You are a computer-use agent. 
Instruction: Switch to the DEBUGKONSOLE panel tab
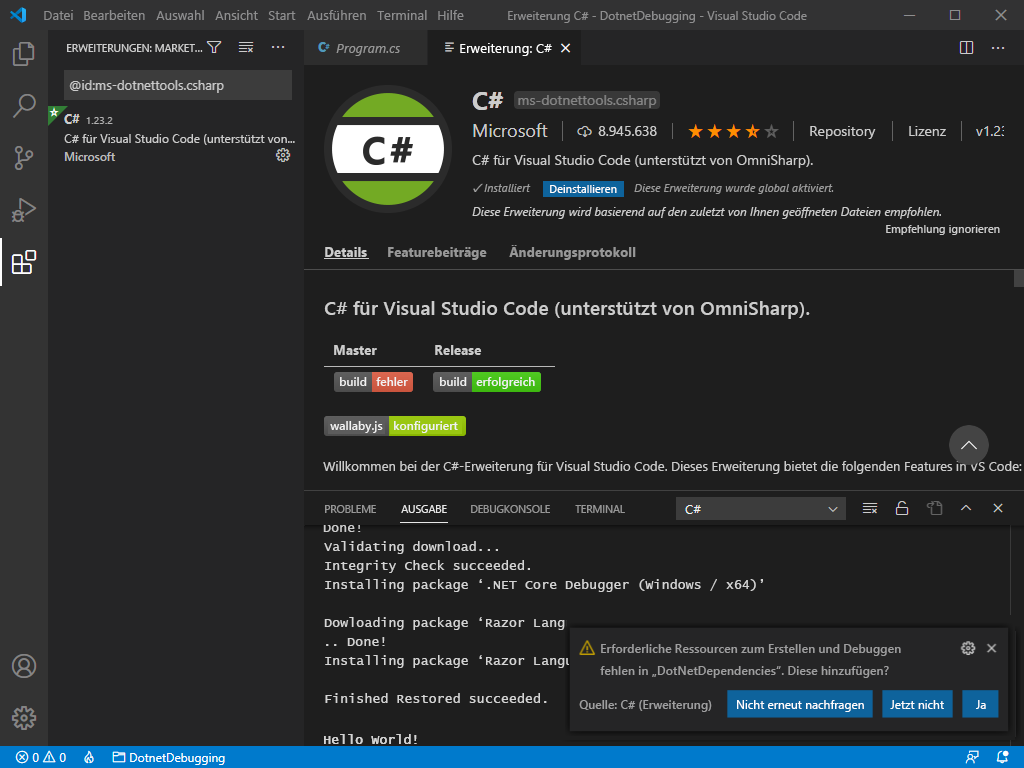(x=510, y=508)
